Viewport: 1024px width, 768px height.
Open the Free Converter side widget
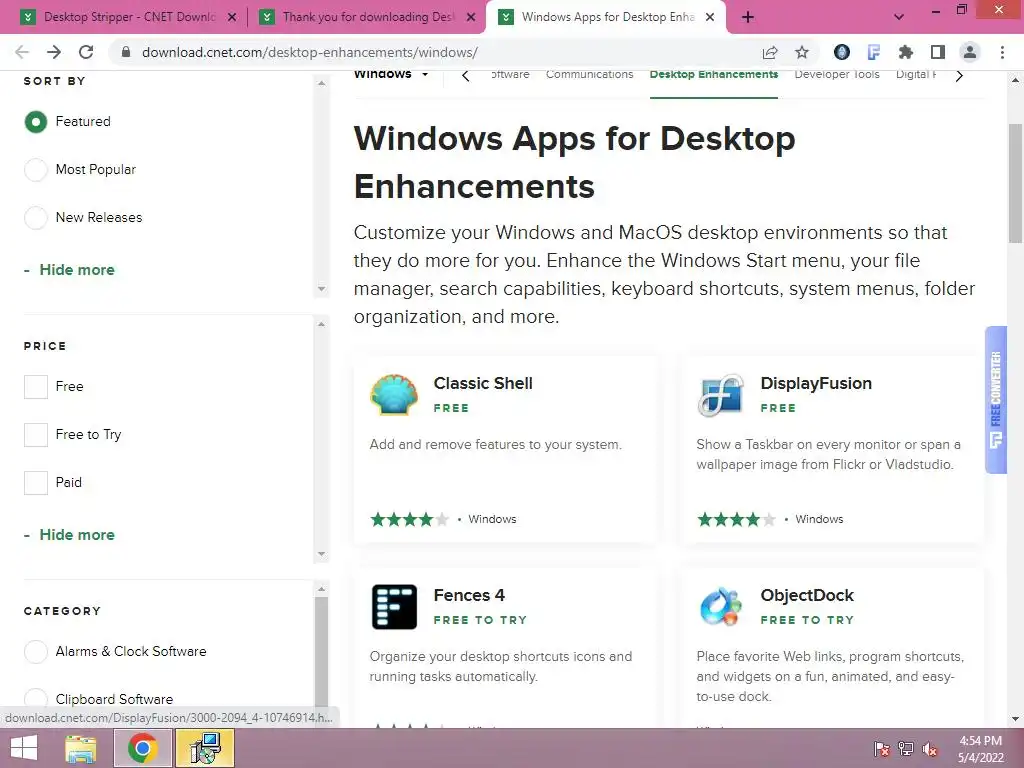click(996, 400)
